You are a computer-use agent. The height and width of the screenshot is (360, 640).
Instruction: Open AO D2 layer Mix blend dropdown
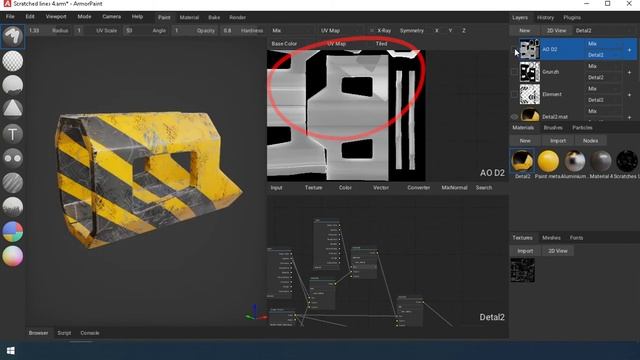click(x=604, y=44)
